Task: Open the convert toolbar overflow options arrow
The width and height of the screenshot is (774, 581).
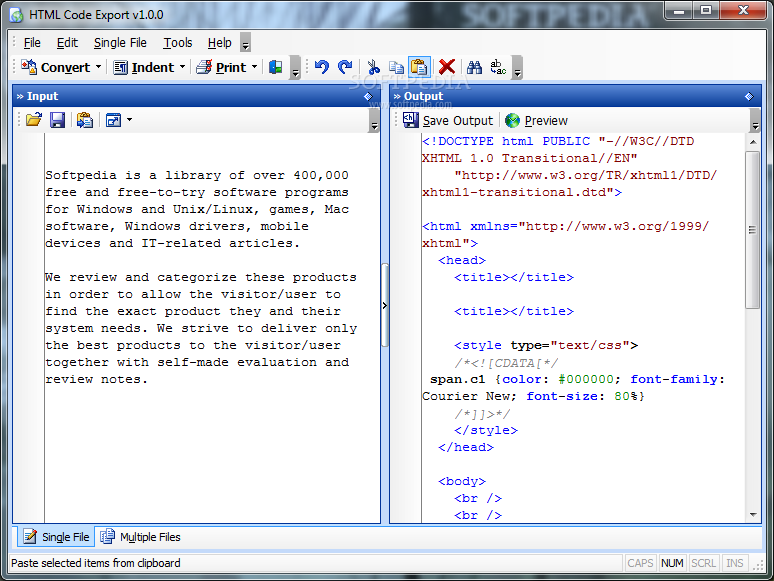Action: [x=295, y=68]
